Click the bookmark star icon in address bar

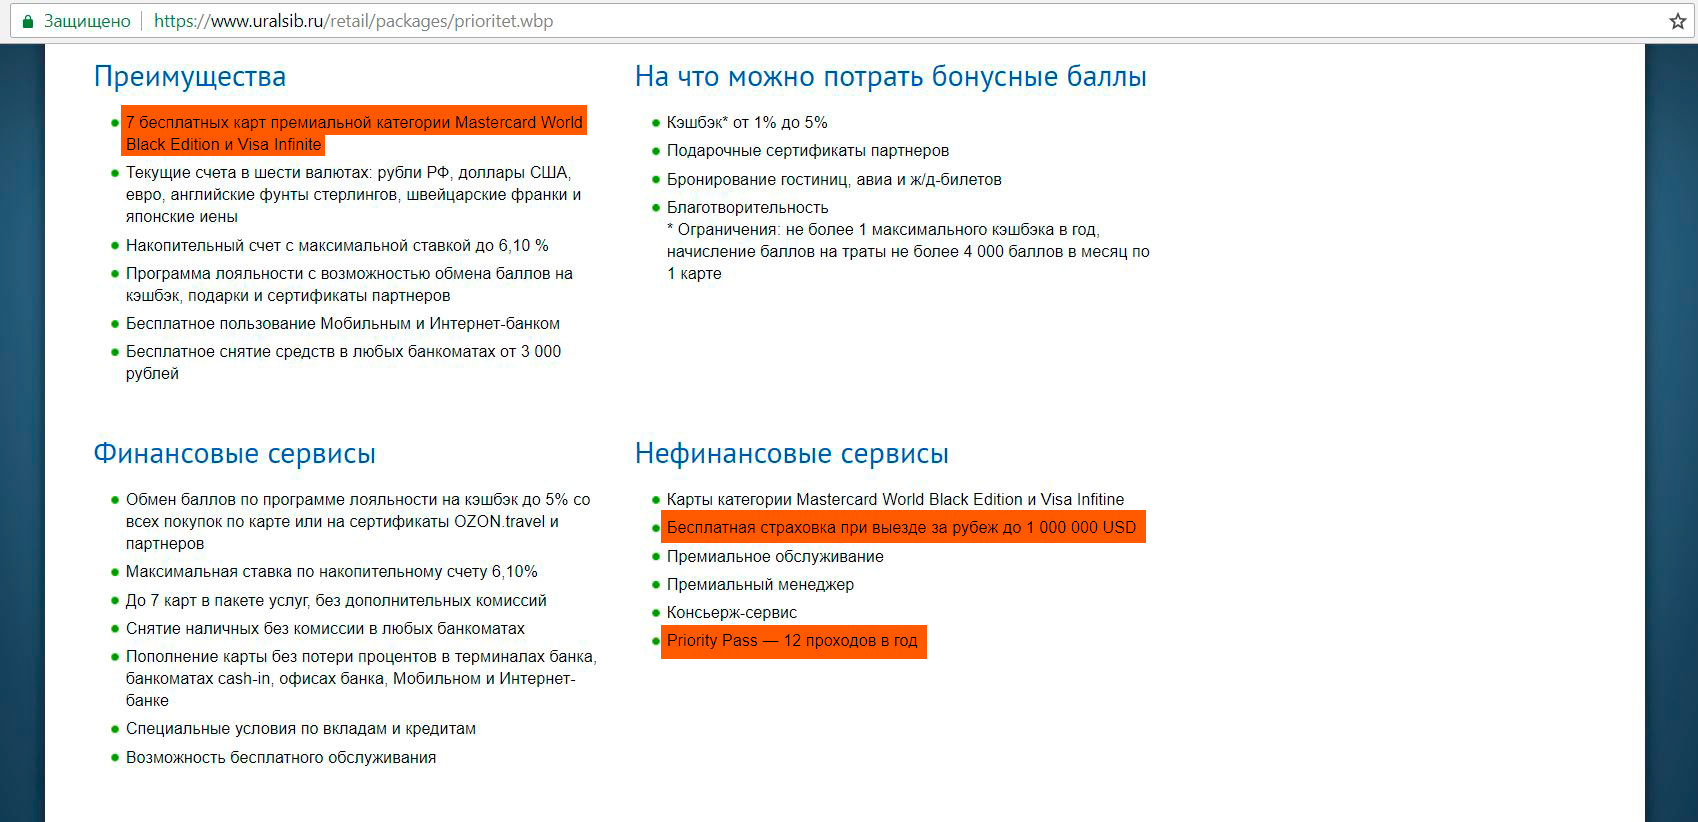click(x=1677, y=21)
